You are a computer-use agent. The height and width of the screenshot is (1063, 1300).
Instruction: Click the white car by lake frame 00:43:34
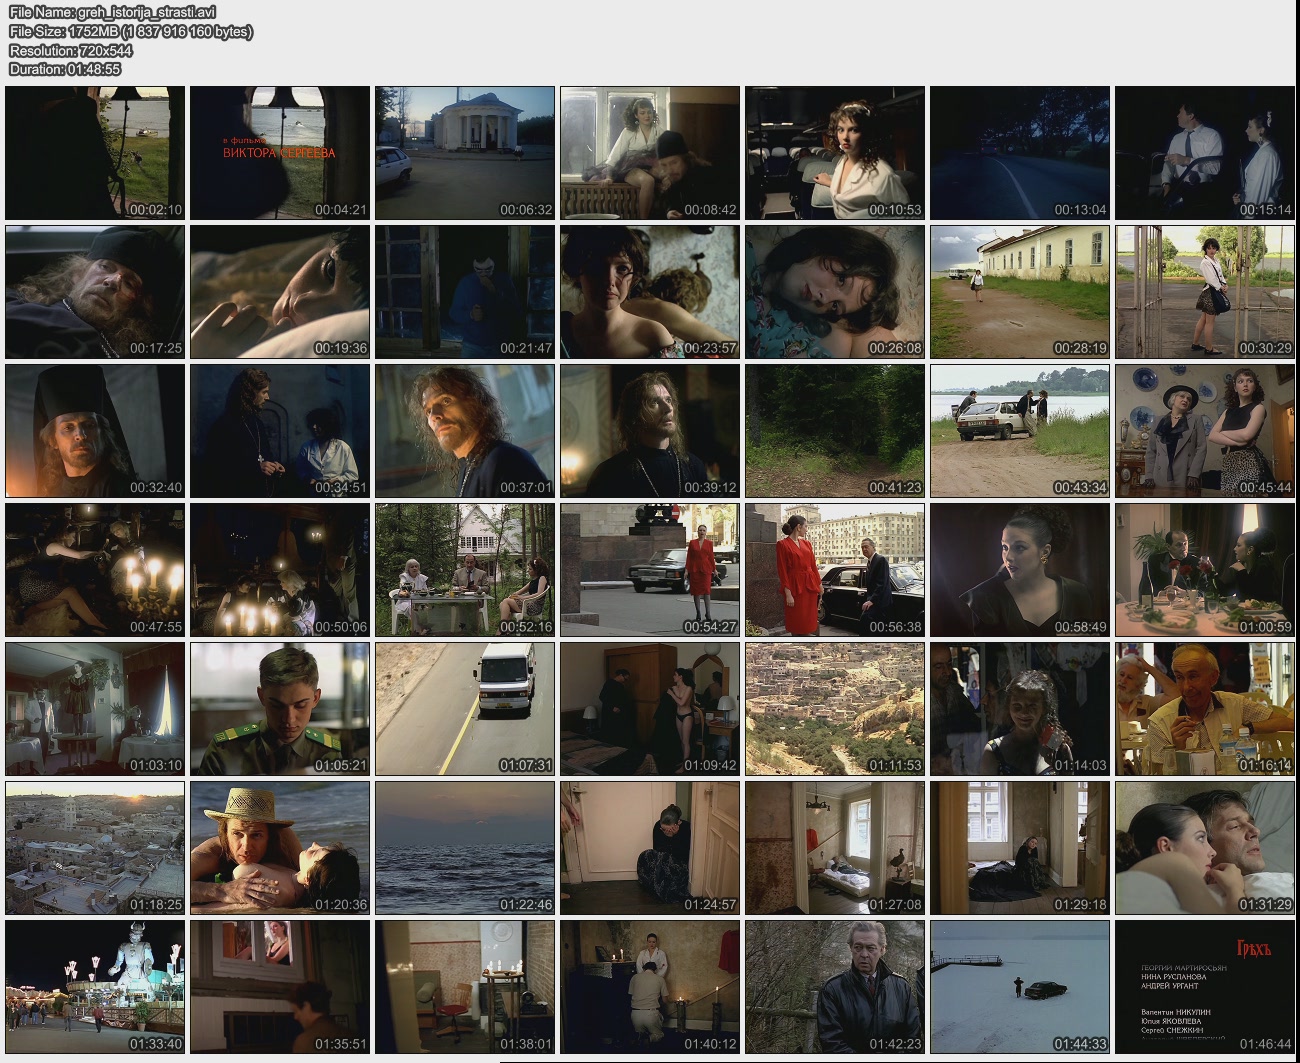(1020, 430)
